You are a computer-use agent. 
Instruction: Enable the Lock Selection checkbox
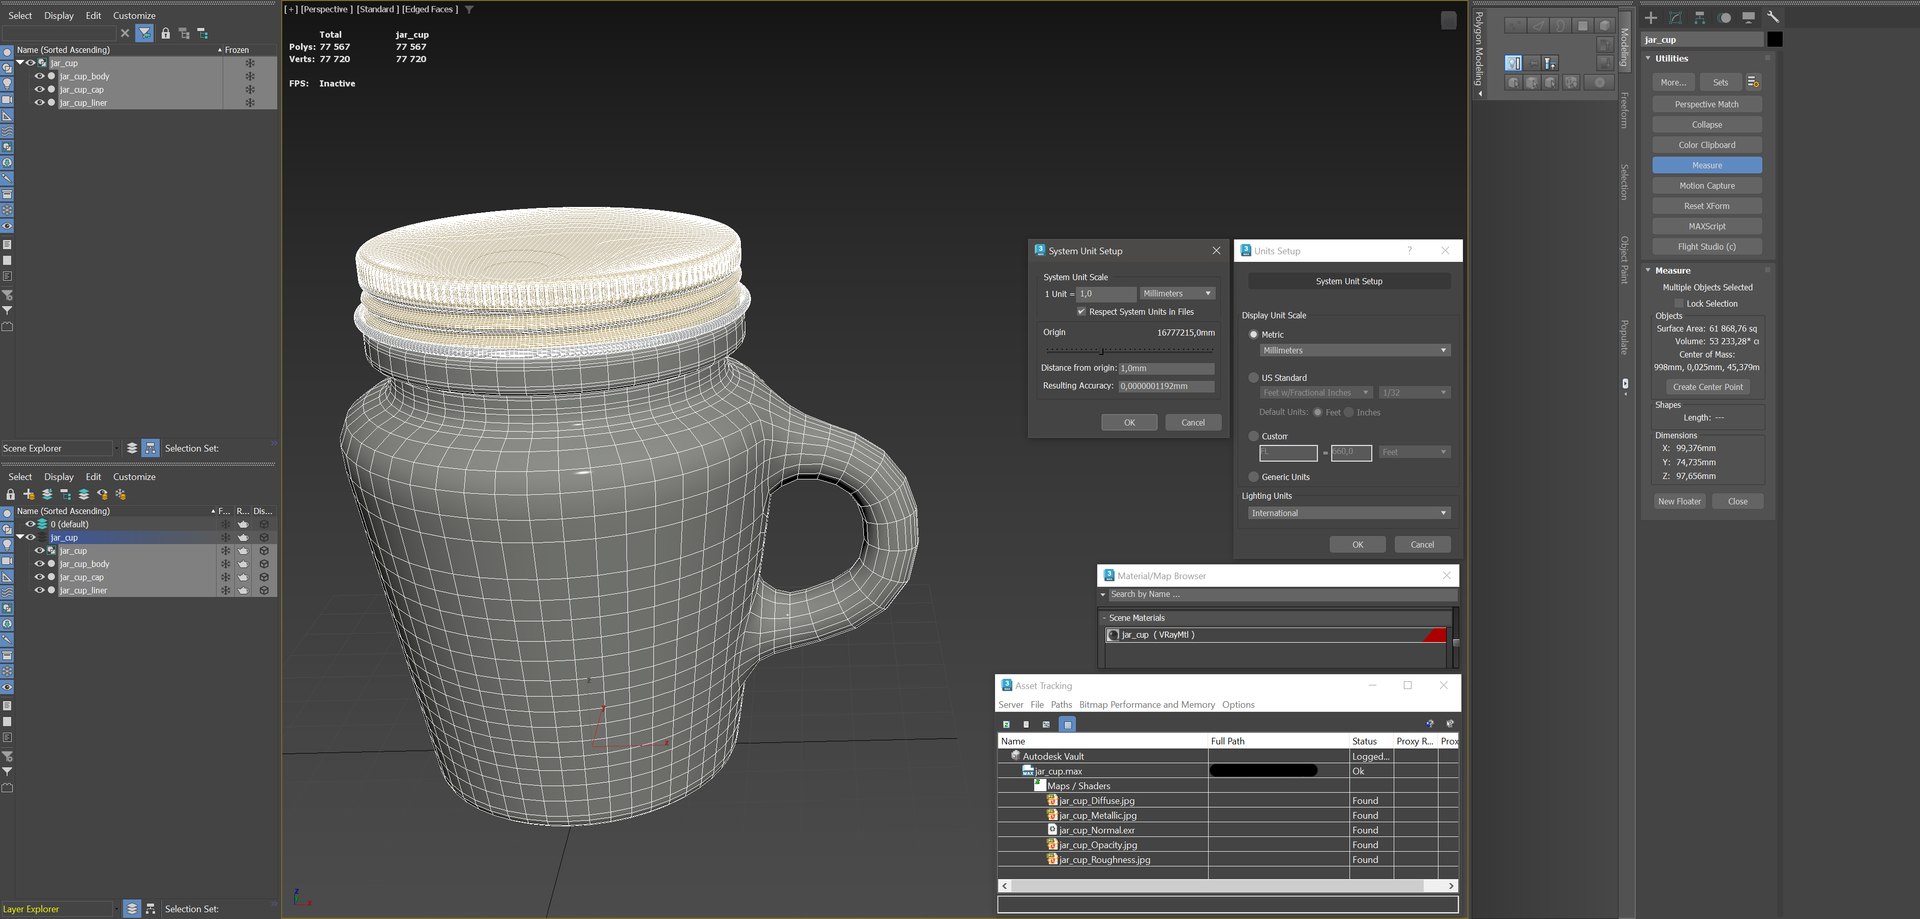click(x=1679, y=303)
